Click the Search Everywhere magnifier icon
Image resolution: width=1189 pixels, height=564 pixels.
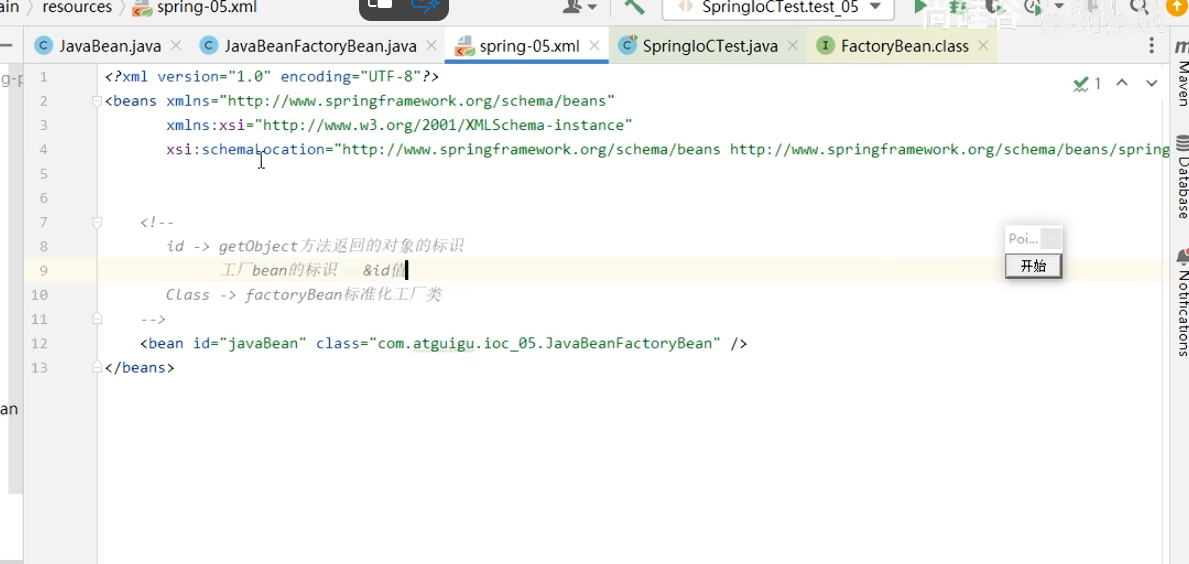pyautogui.click(x=1139, y=8)
